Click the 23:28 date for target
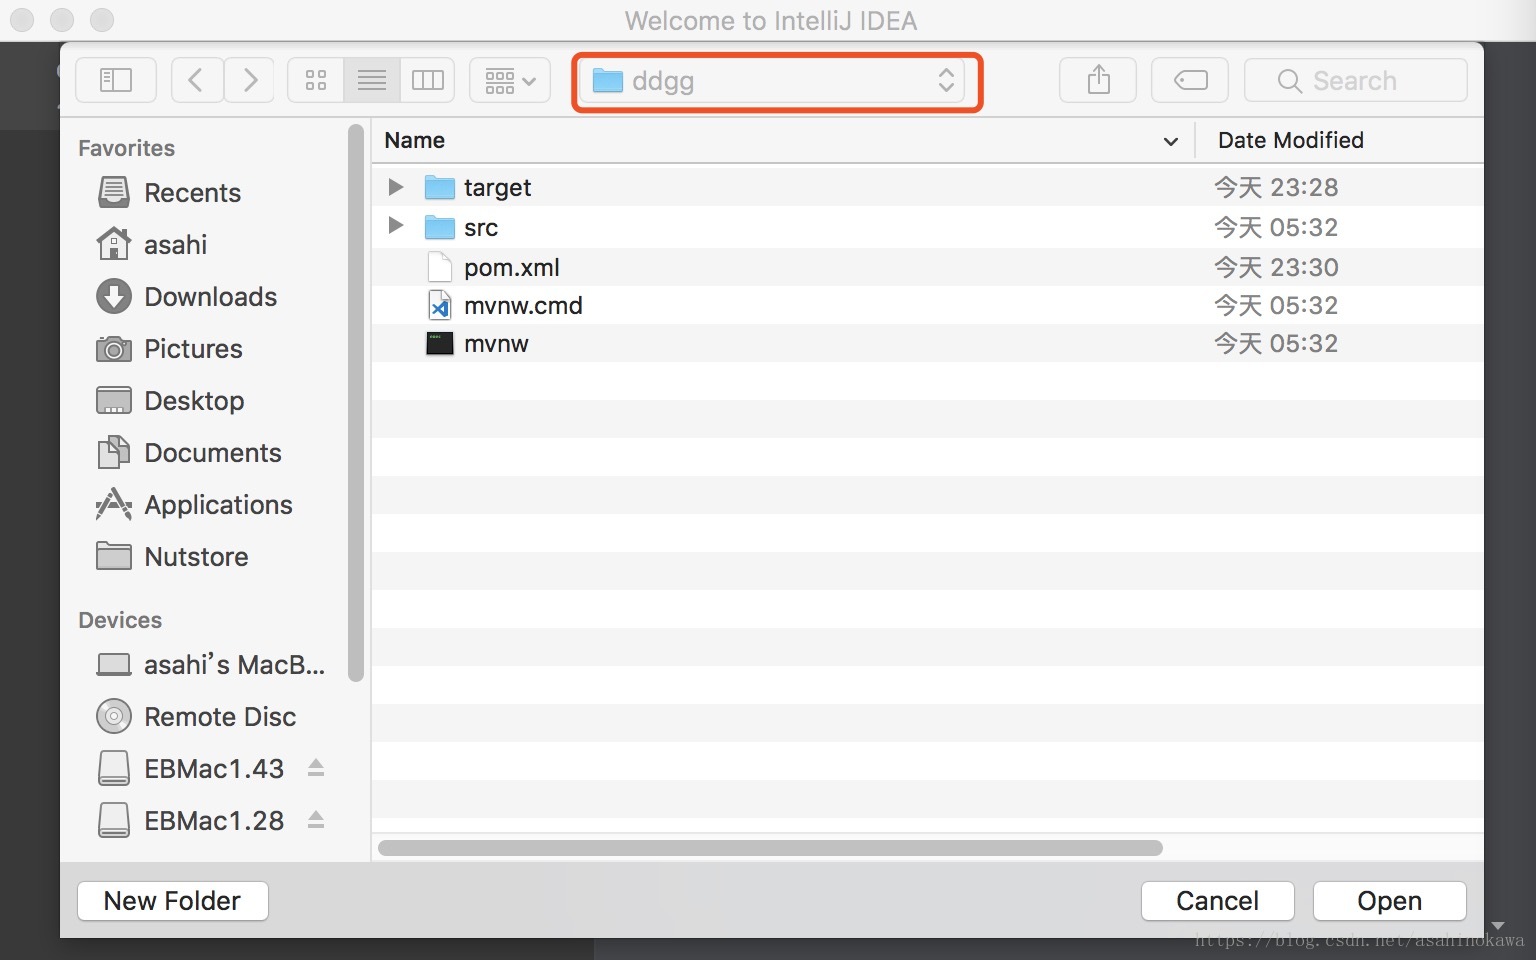 pyautogui.click(x=1276, y=187)
